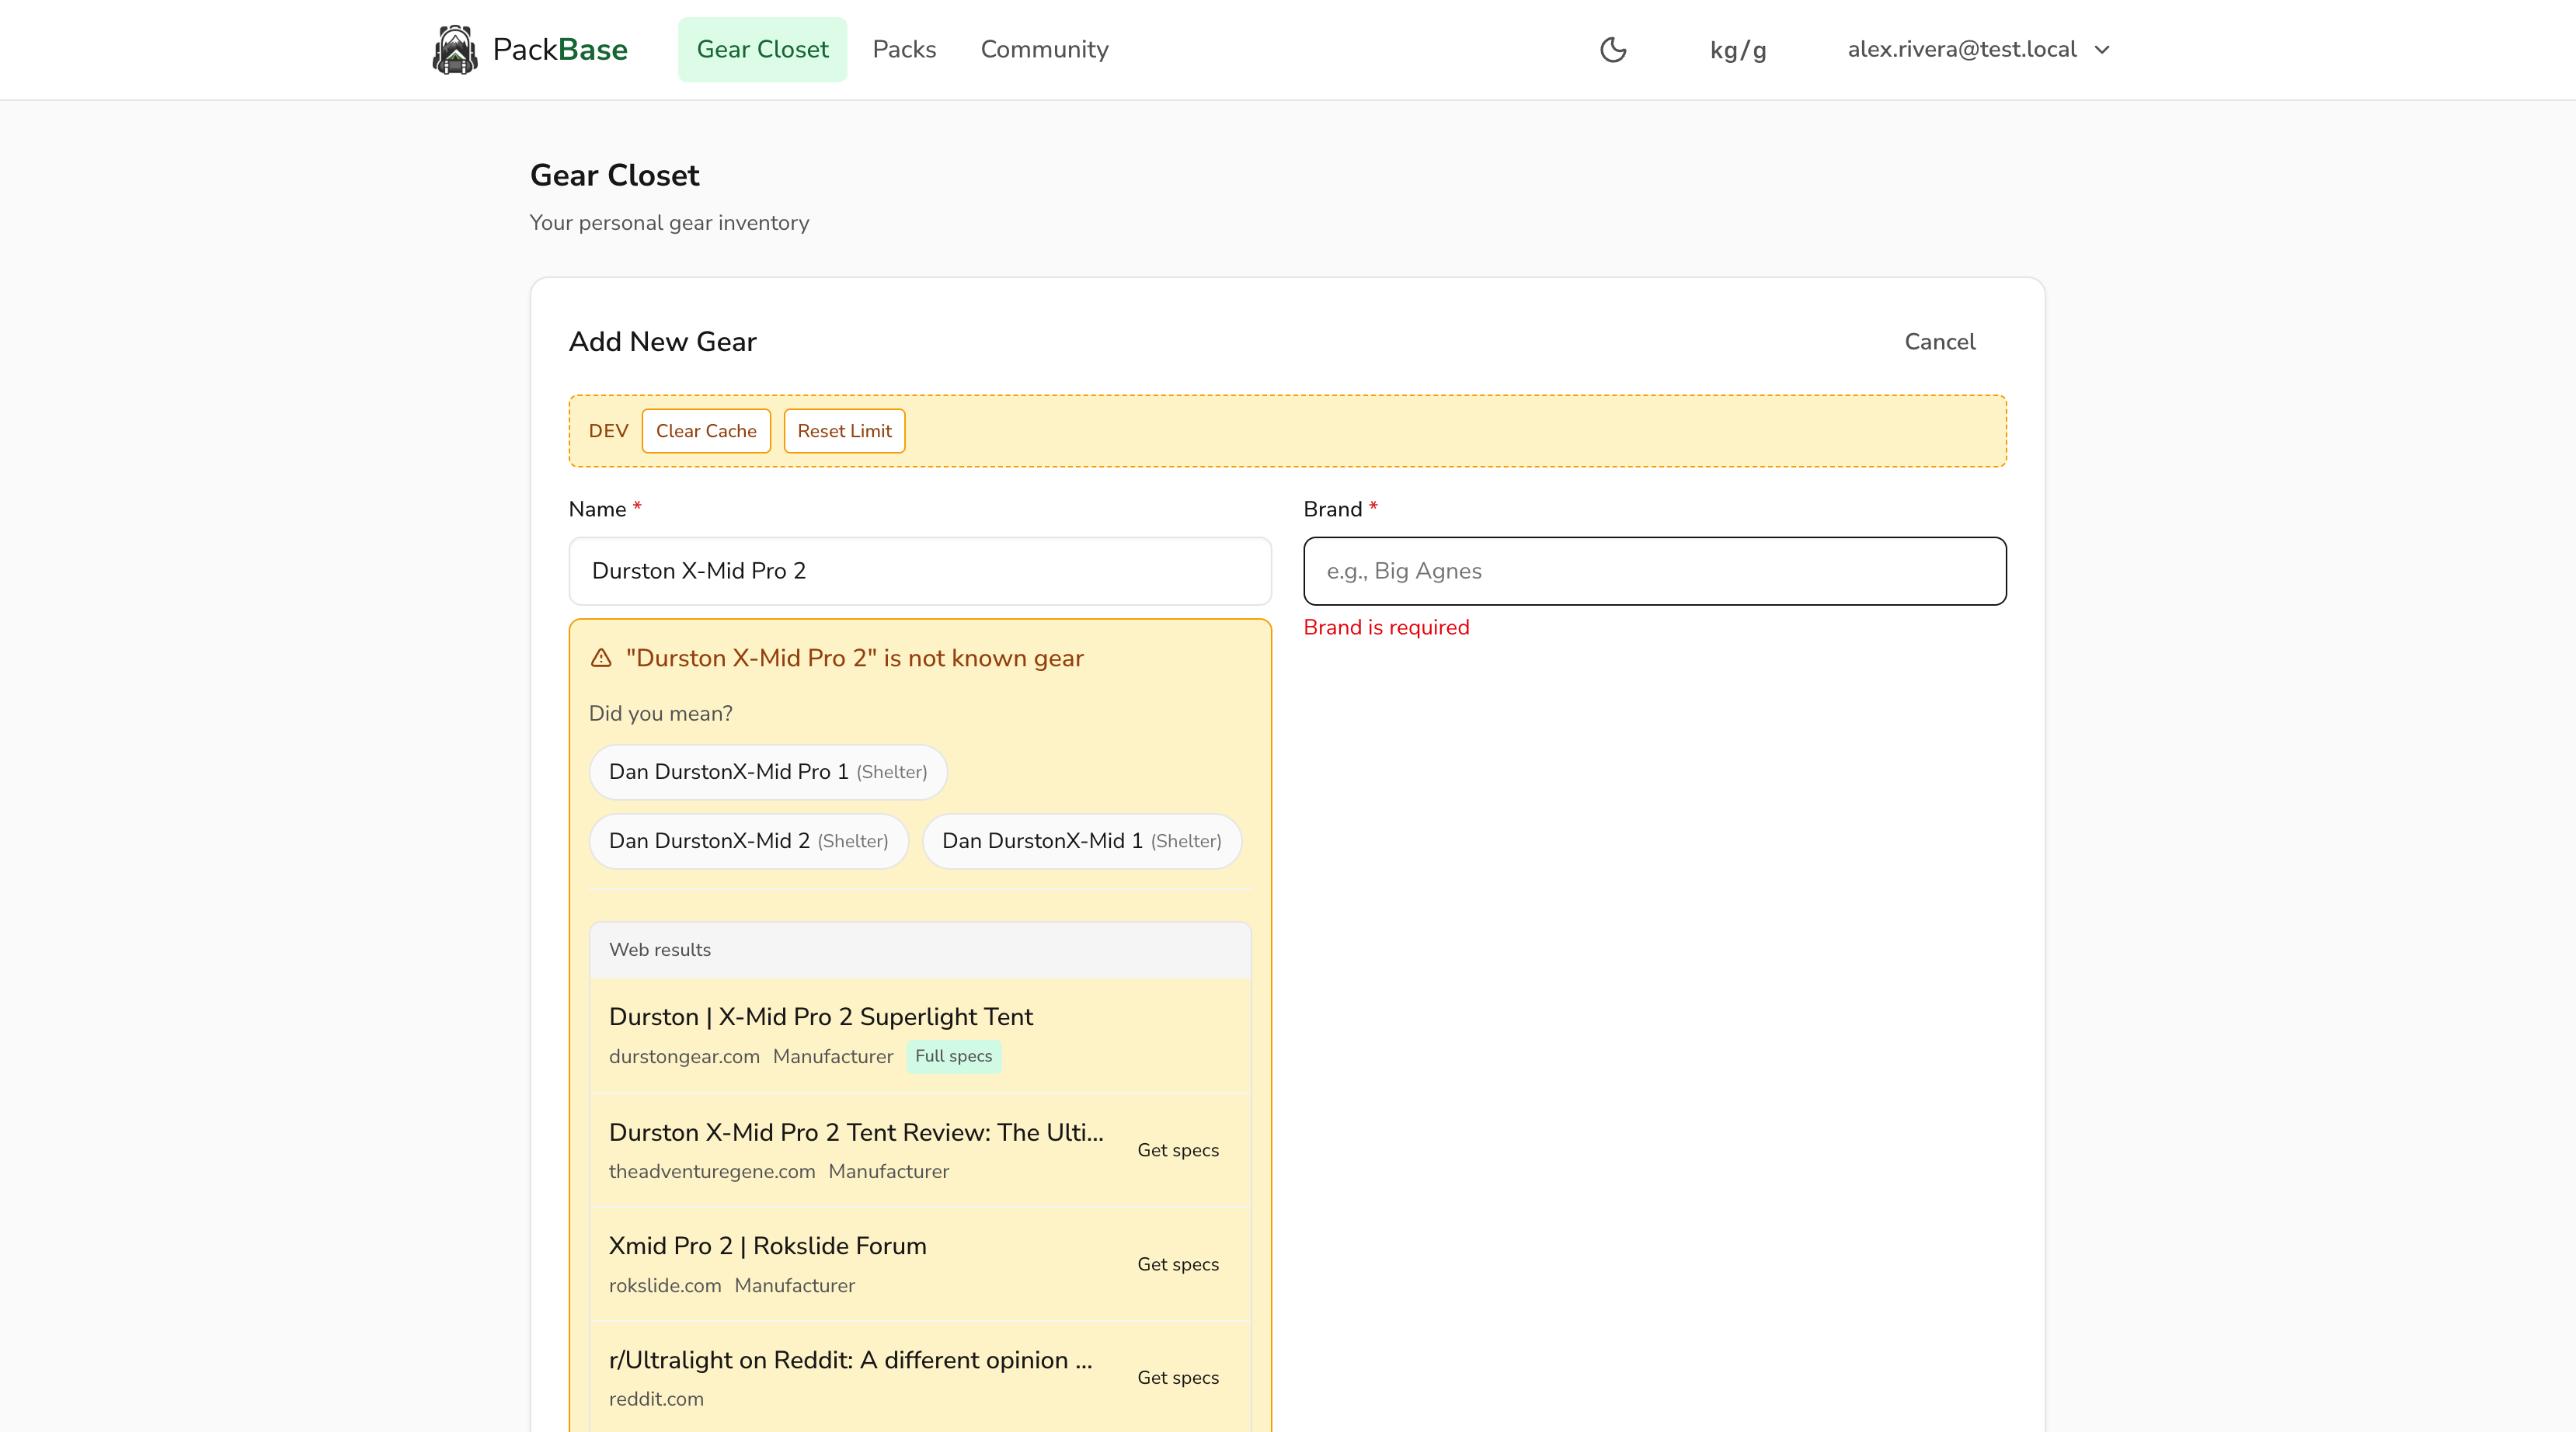Switch to the Packs section
The height and width of the screenshot is (1432, 2576).
pos(904,49)
